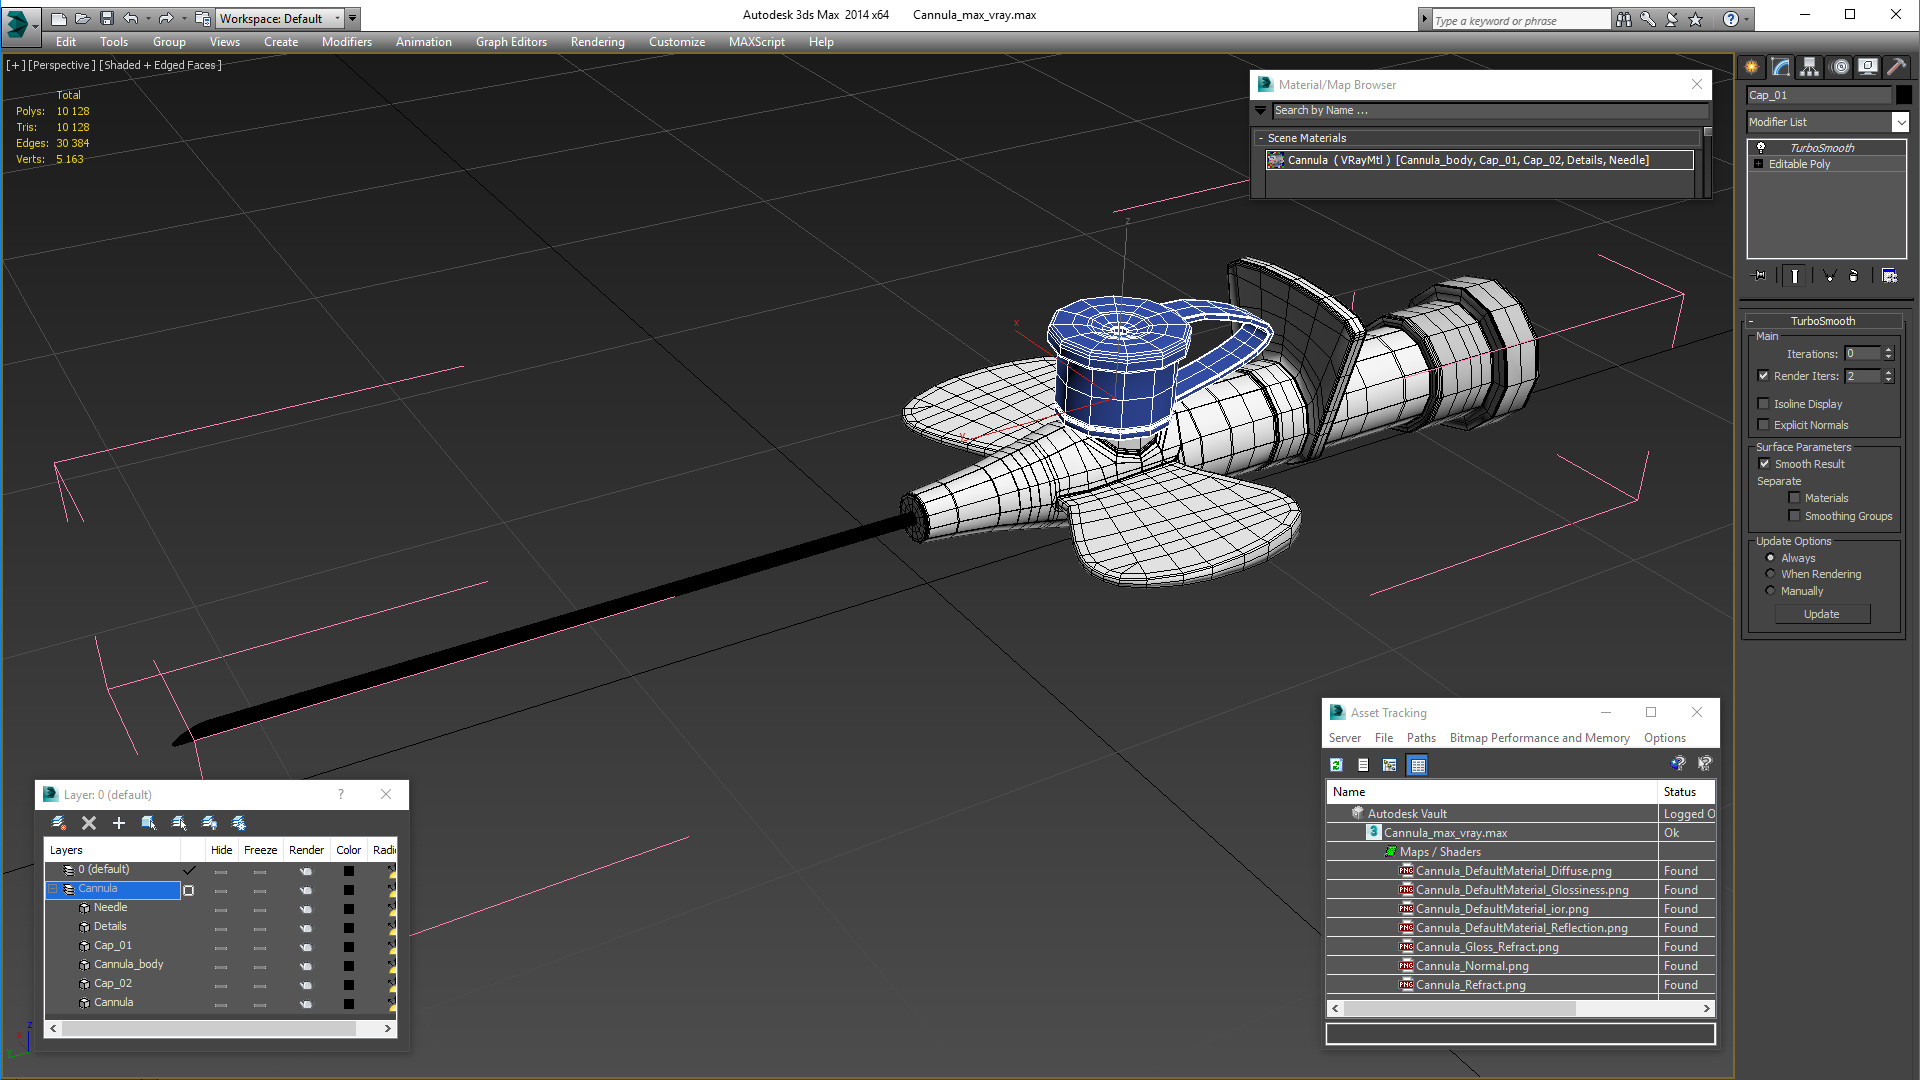
Task: Open the Modifier List dropdown
Action: [1900, 122]
